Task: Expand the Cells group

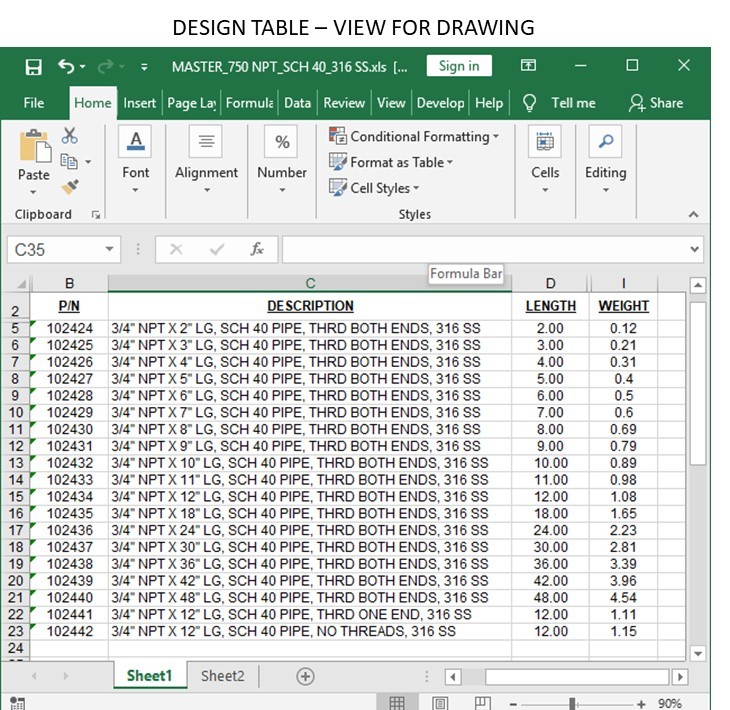Action: tap(545, 160)
